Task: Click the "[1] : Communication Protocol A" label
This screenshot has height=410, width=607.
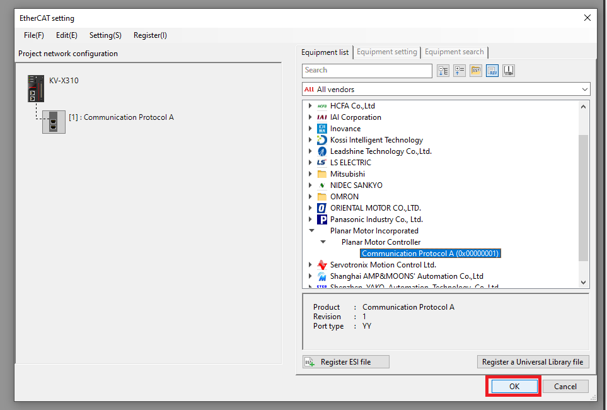Action: pyautogui.click(x=121, y=117)
